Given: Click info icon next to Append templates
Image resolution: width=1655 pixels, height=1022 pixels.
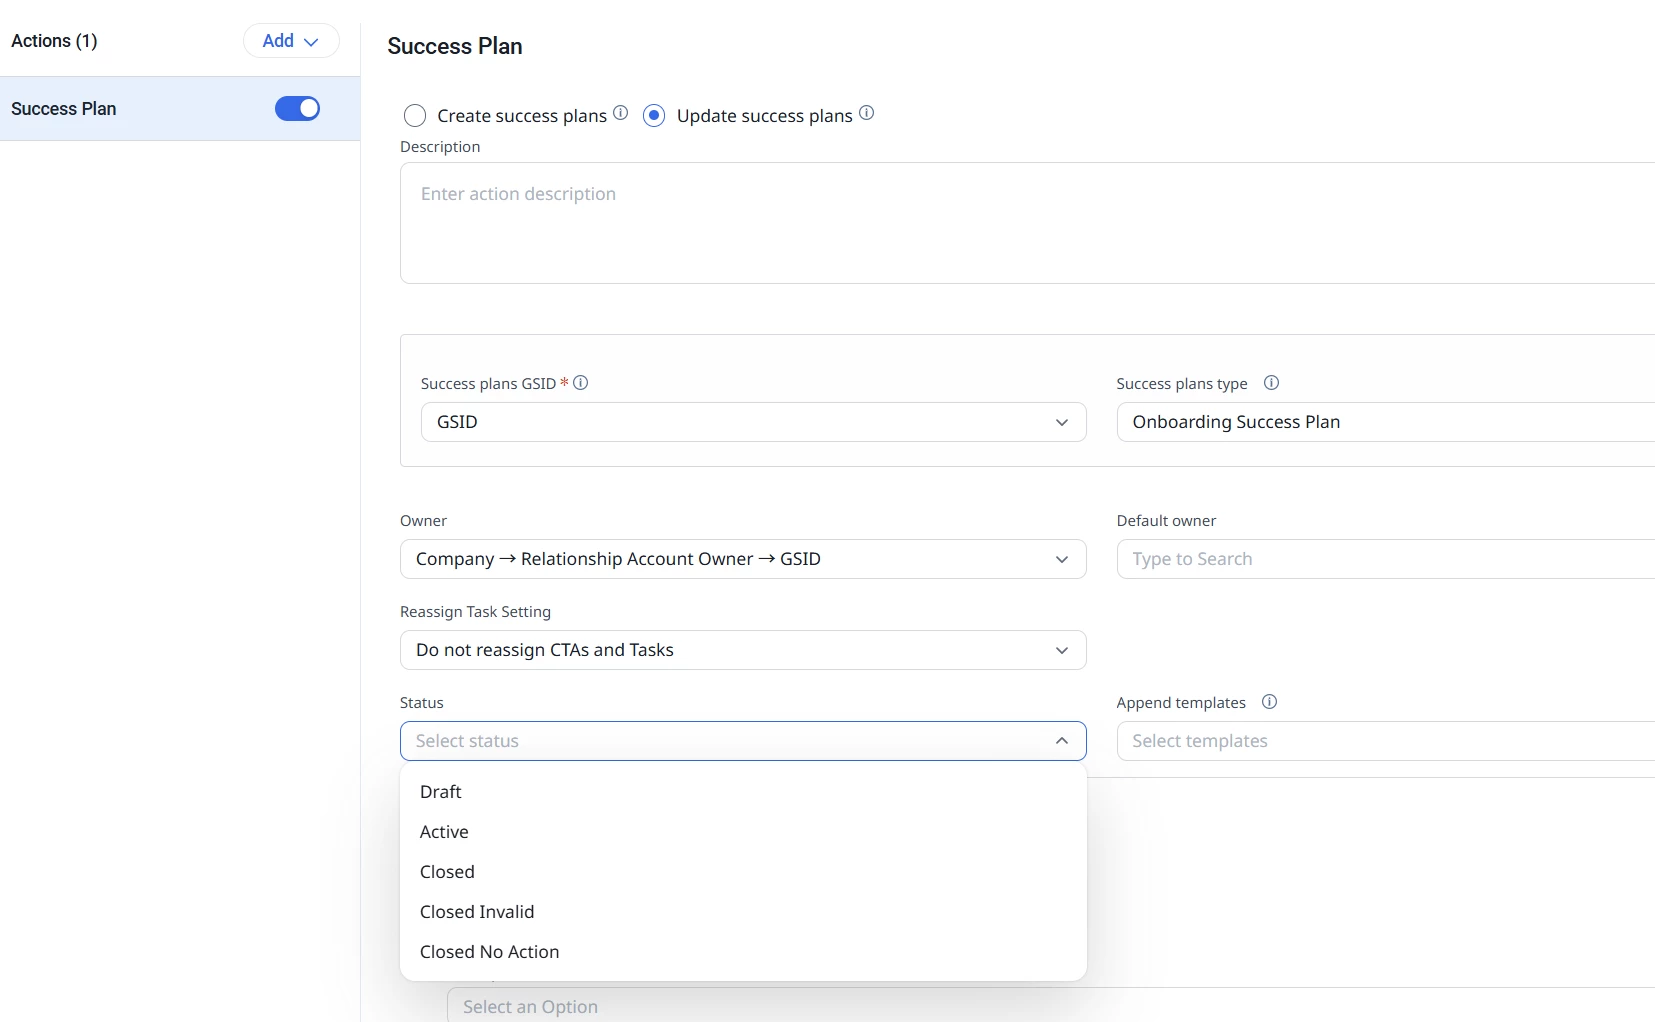Looking at the screenshot, I should pos(1270,702).
